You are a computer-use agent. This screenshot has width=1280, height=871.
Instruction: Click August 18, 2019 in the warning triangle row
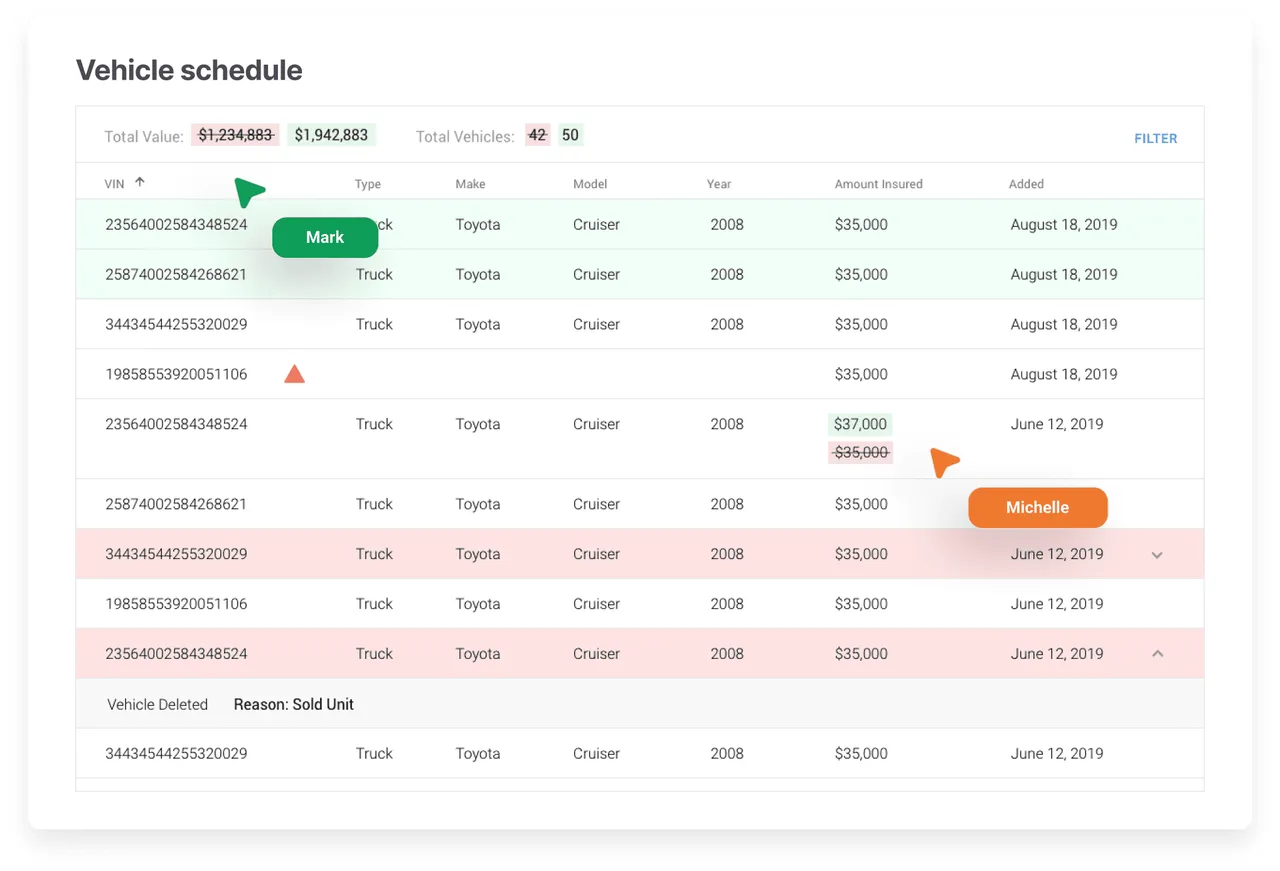pyautogui.click(x=1064, y=374)
